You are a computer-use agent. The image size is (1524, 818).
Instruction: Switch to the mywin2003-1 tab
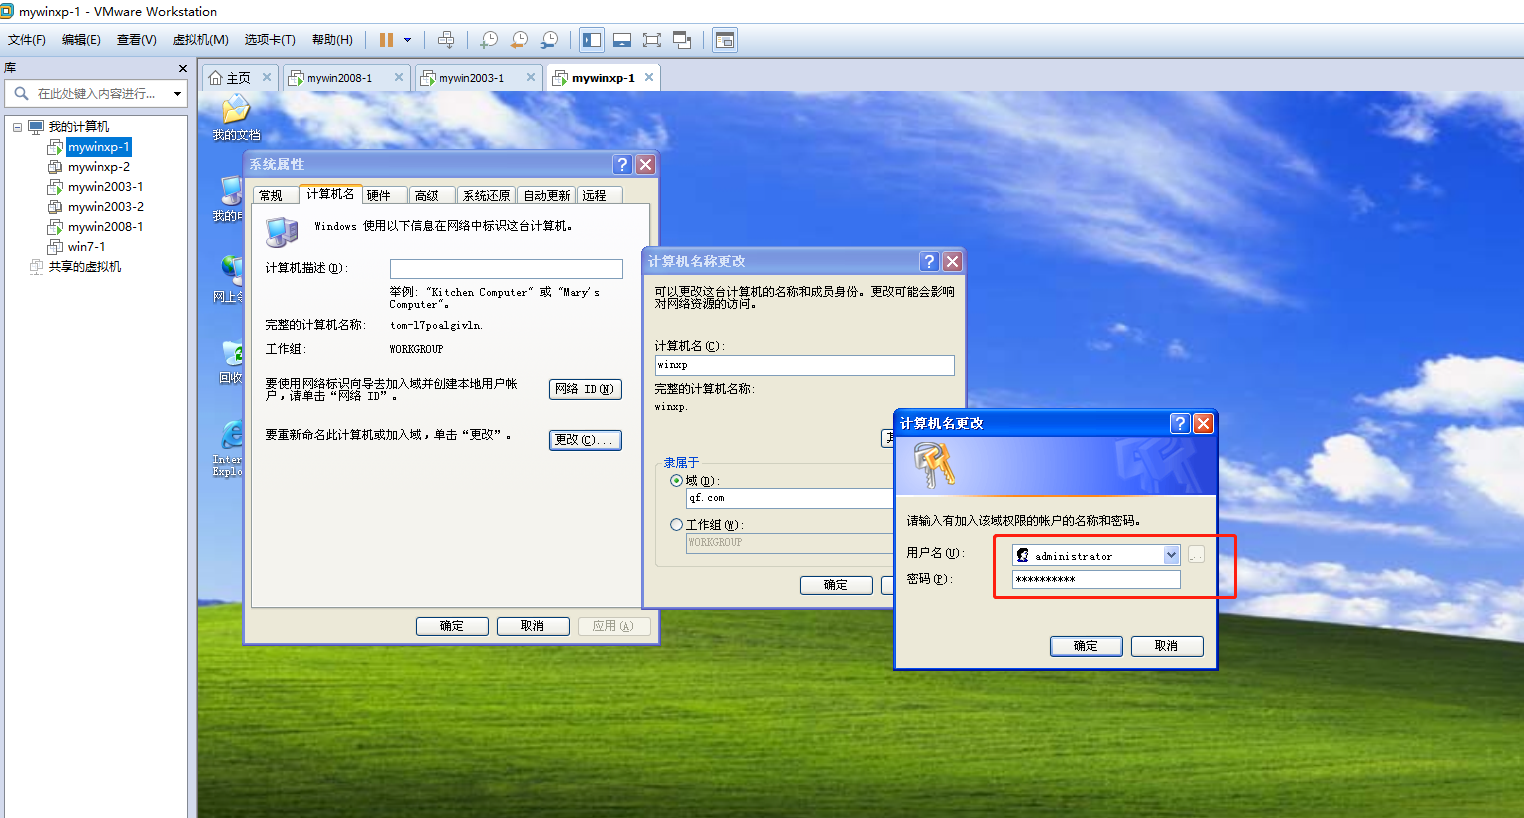click(x=470, y=78)
